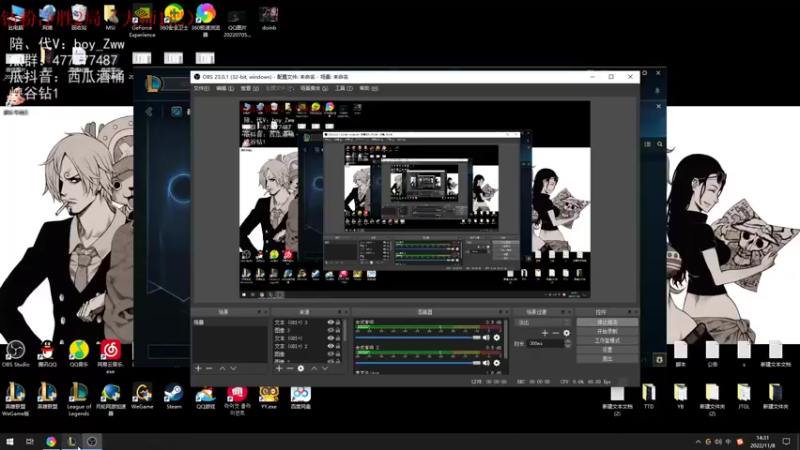
Task: Open settings gear of the second mixer channel
Action: (496, 363)
